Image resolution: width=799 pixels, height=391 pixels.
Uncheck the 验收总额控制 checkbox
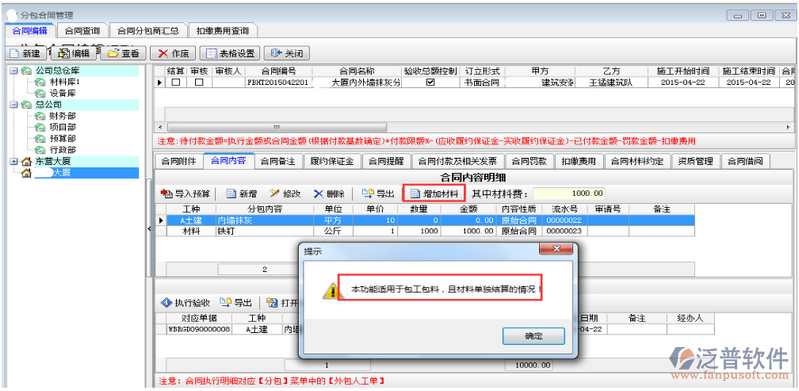pyautogui.click(x=430, y=82)
